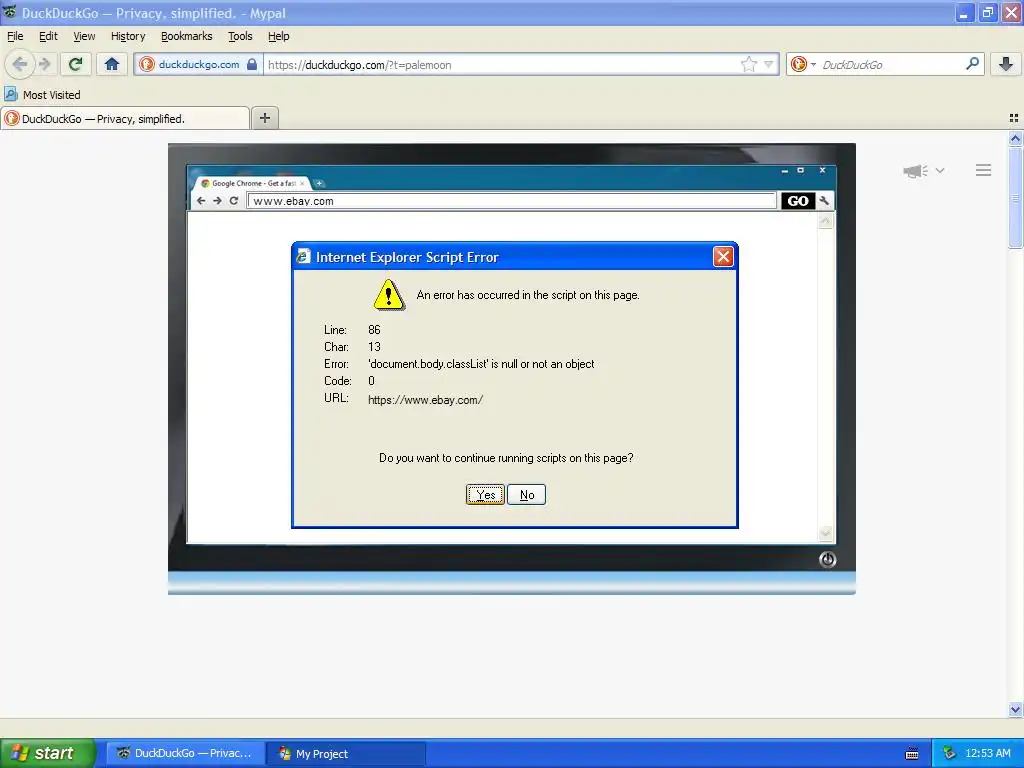The width and height of the screenshot is (1024, 768).
Task: Click the www.ebay.com address field
Action: pos(511,200)
